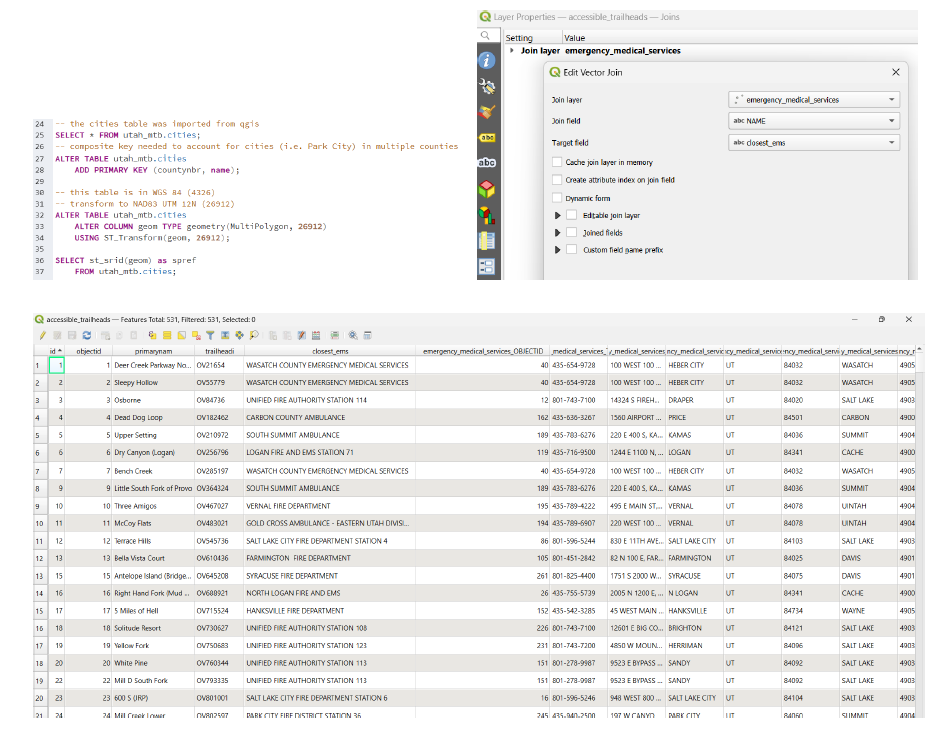Check Create attribute index on join field
The height and width of the screenshot is (737, 937).
click(x=557, y=179)
